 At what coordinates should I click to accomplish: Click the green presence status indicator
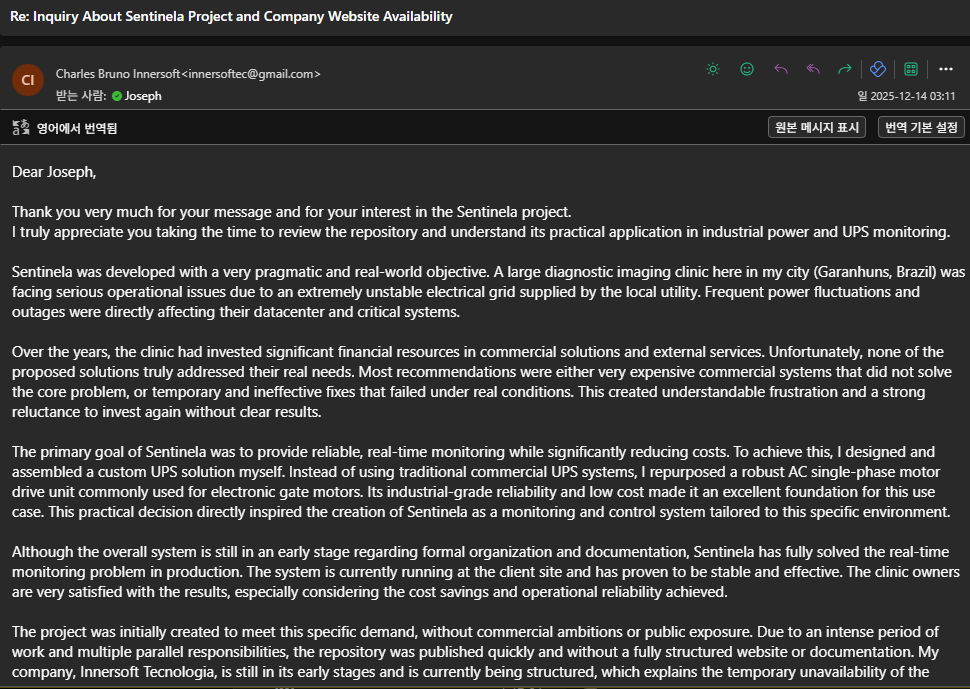point(117,96)
